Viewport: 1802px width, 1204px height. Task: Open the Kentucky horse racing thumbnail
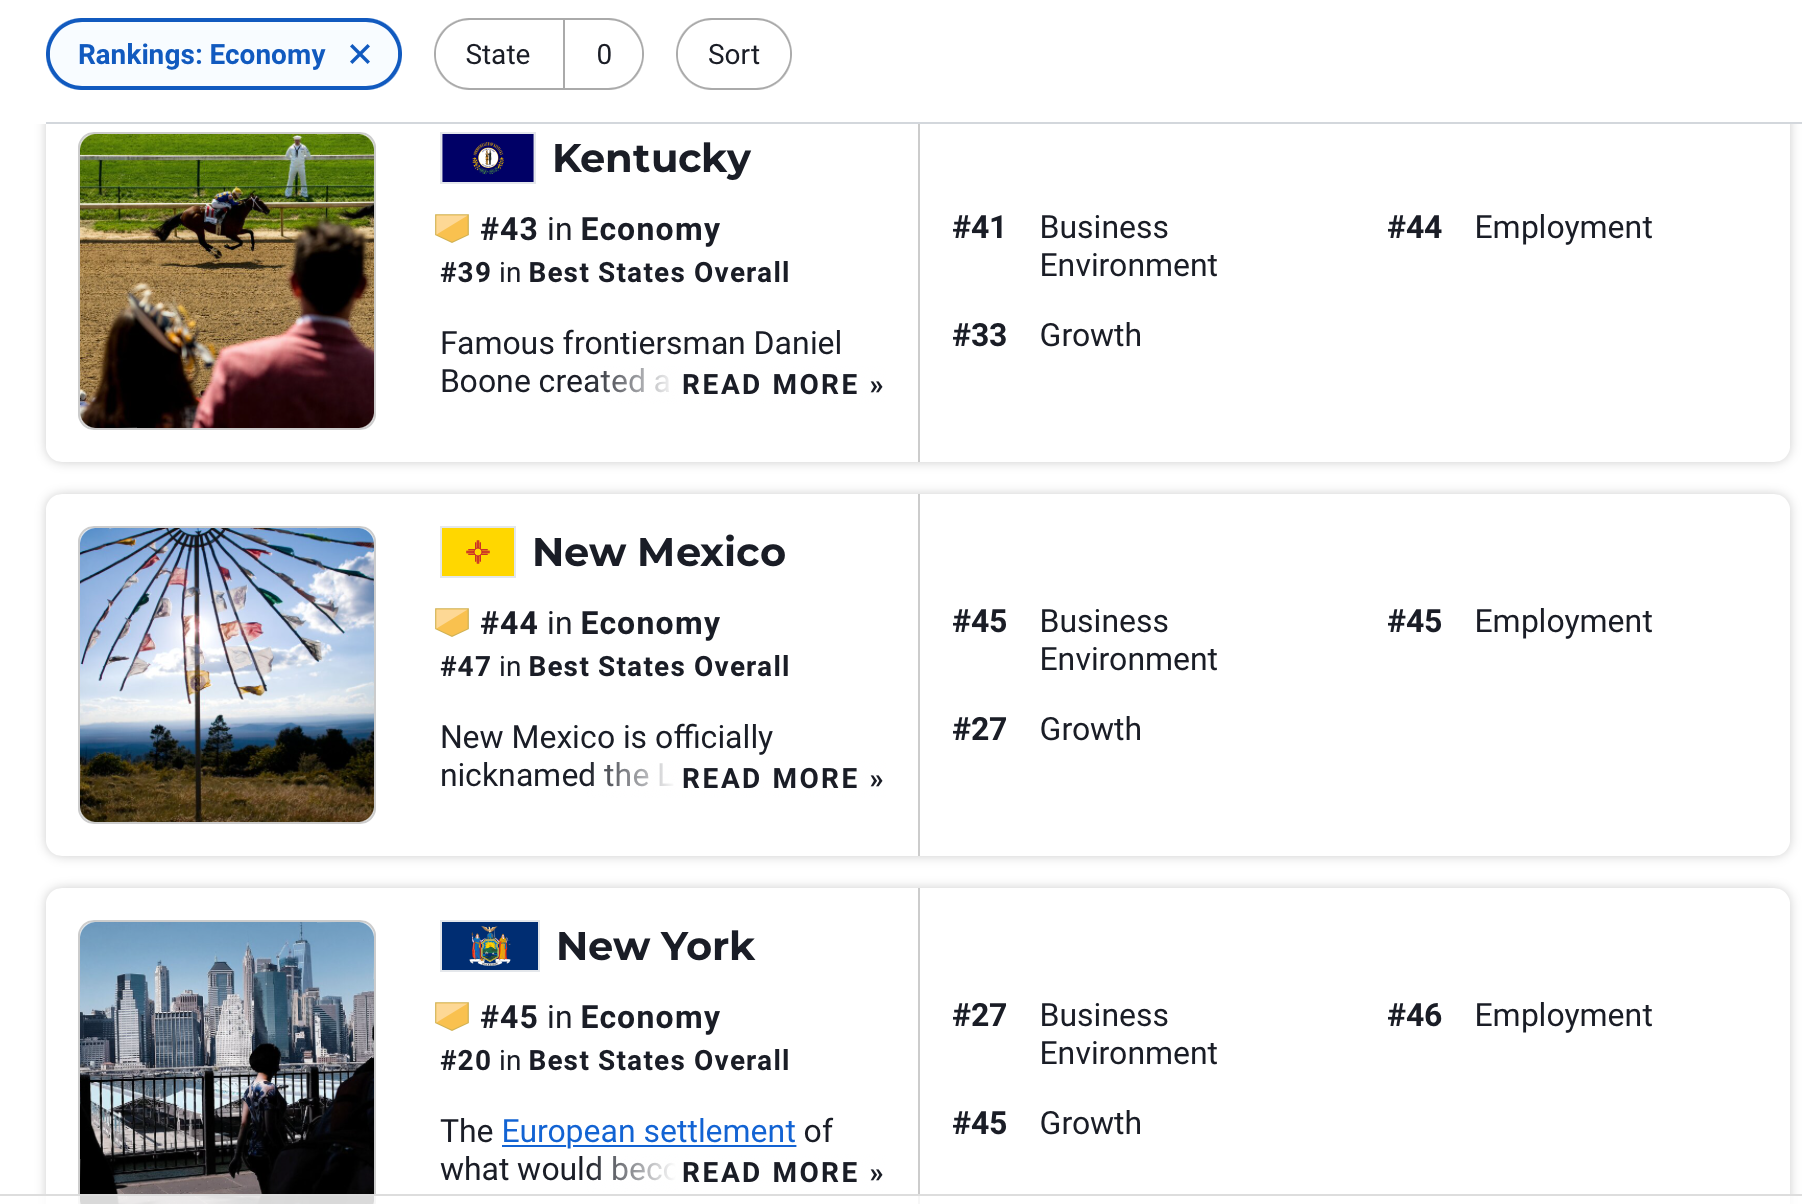[x=227, y=281]
